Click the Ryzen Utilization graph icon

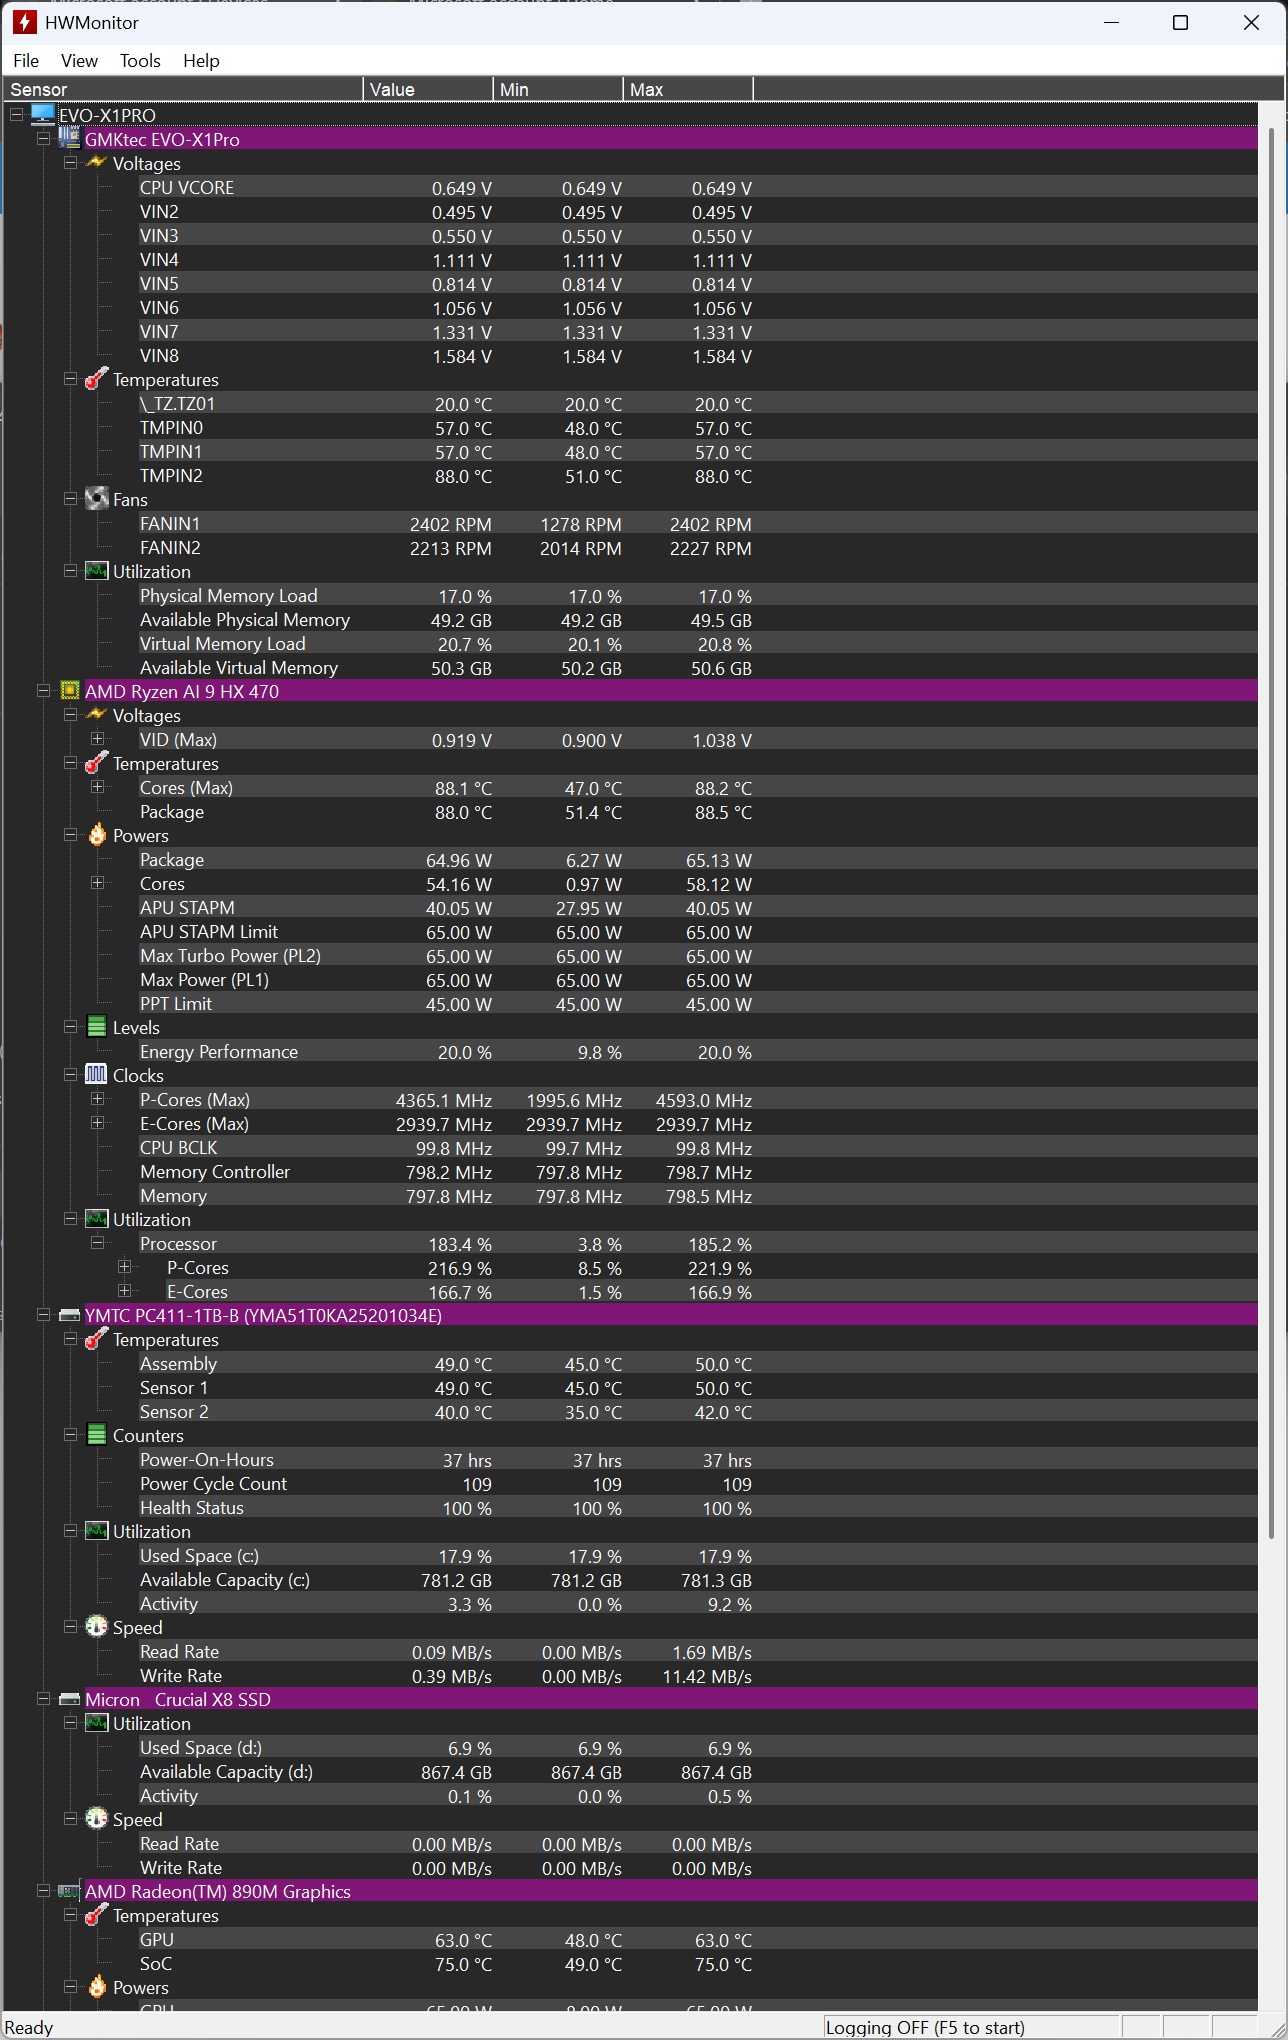pos(96,1218)
